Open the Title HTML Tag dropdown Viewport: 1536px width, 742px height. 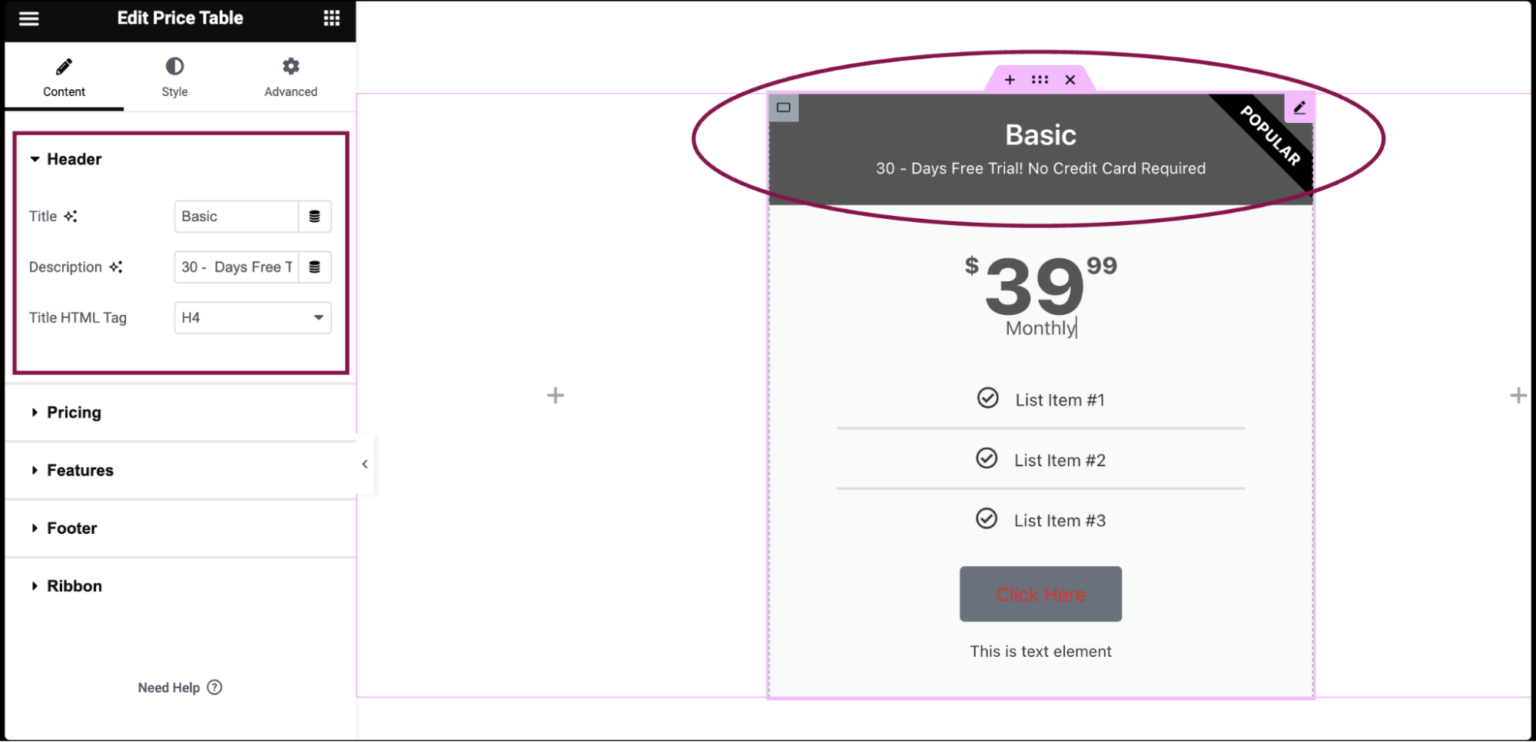(x=252, y=317)
